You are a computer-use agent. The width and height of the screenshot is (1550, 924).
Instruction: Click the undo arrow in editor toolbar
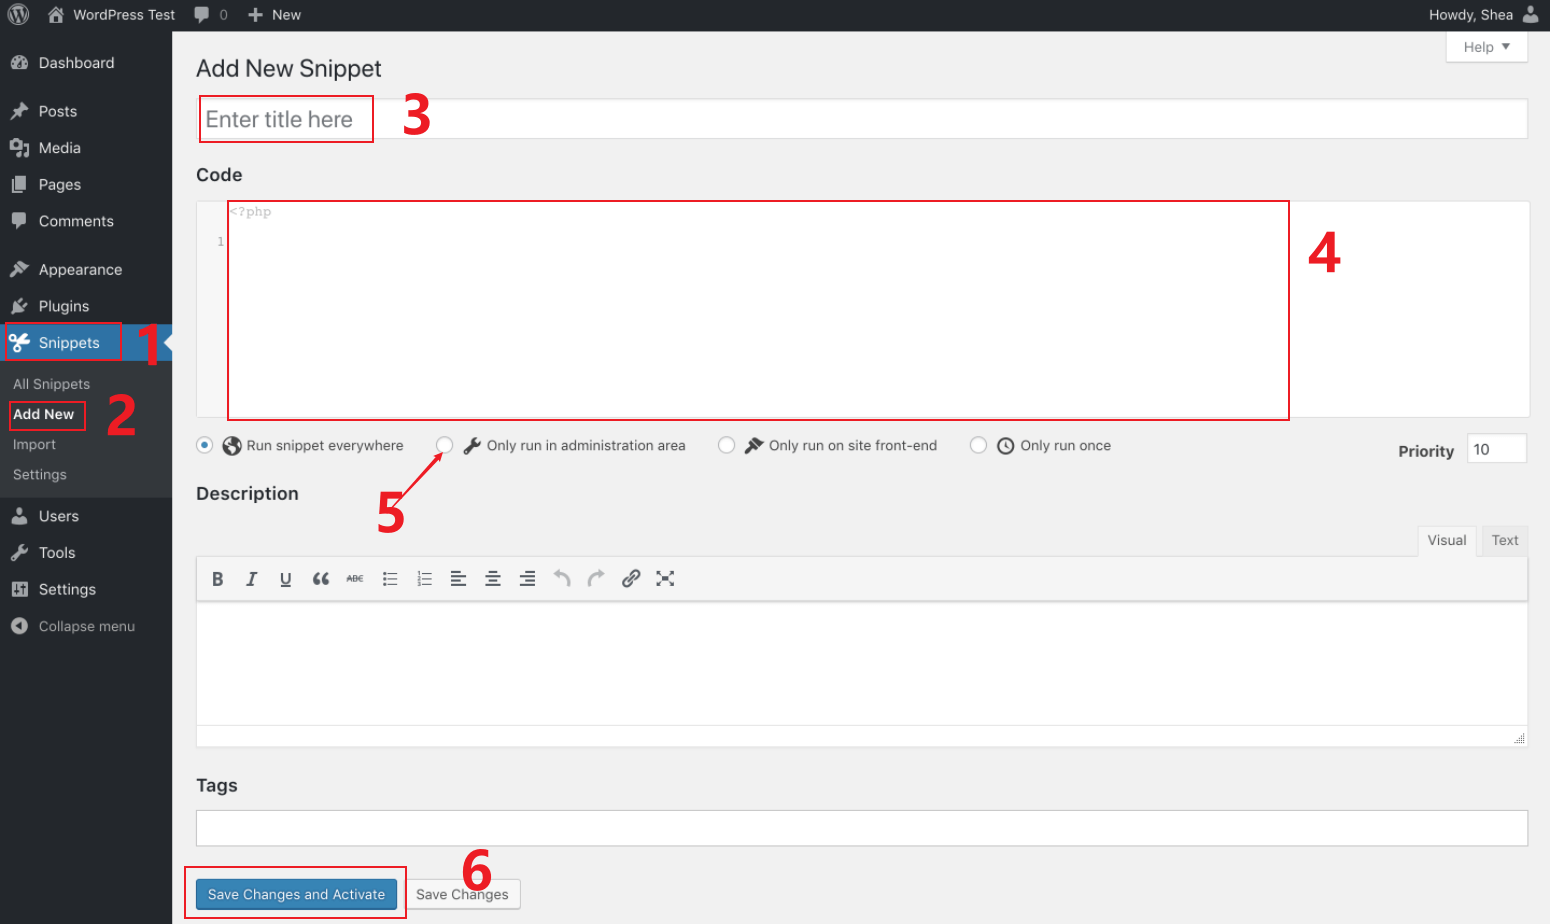tap(562, 579)
